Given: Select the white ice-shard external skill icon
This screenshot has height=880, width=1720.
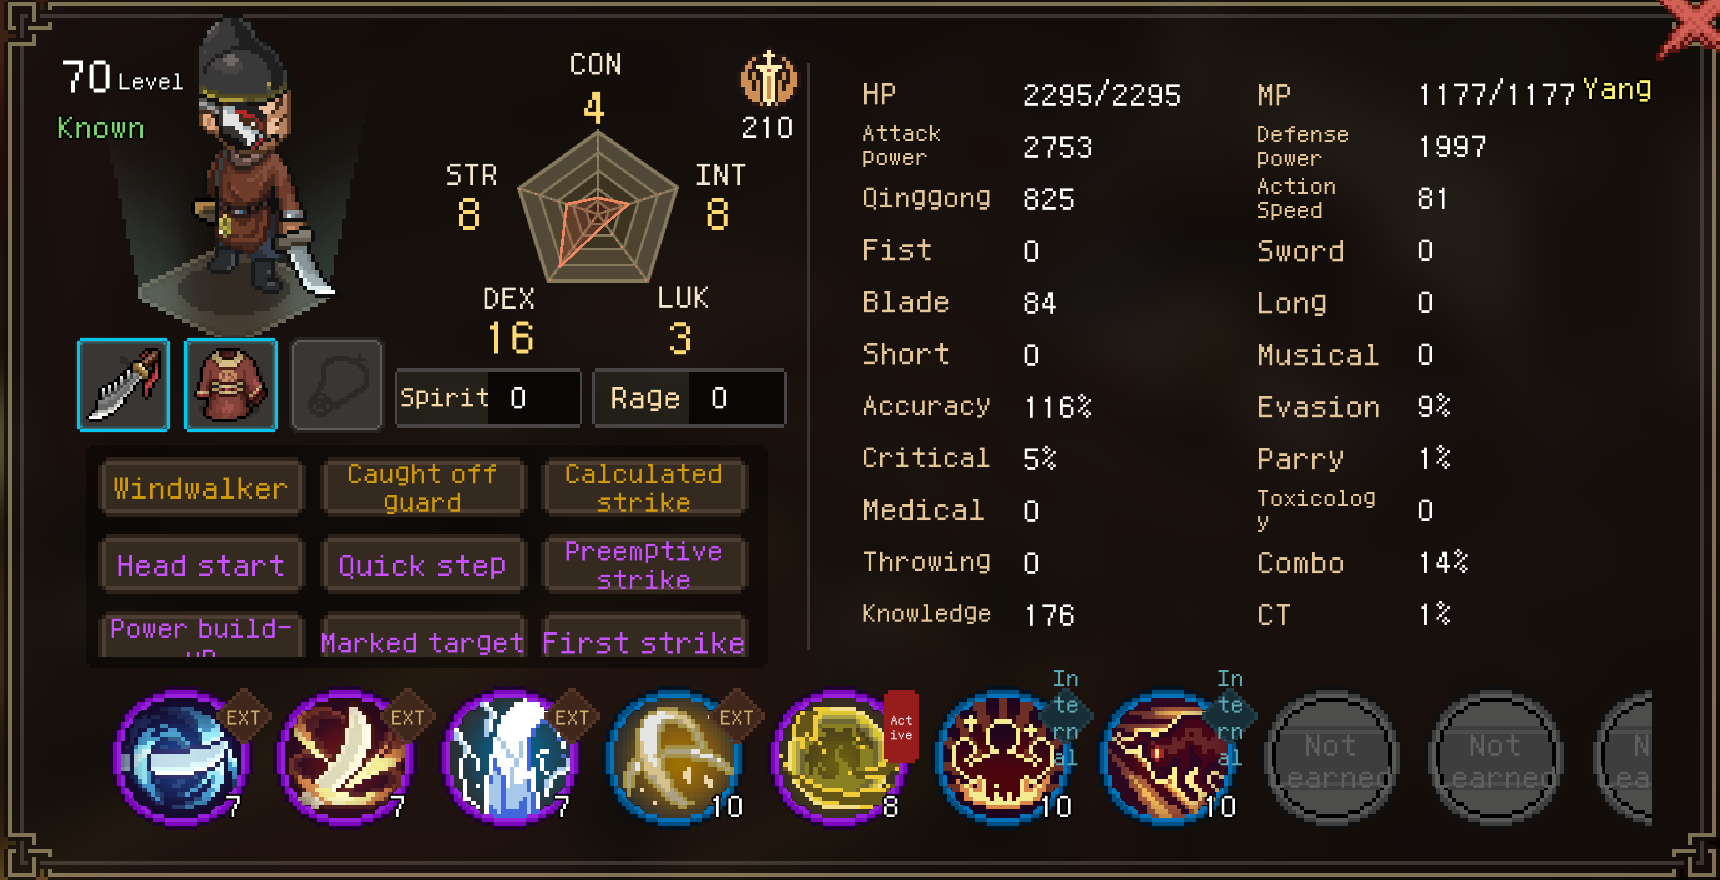Looking at the screenshot, I should (x=510, y=757).
